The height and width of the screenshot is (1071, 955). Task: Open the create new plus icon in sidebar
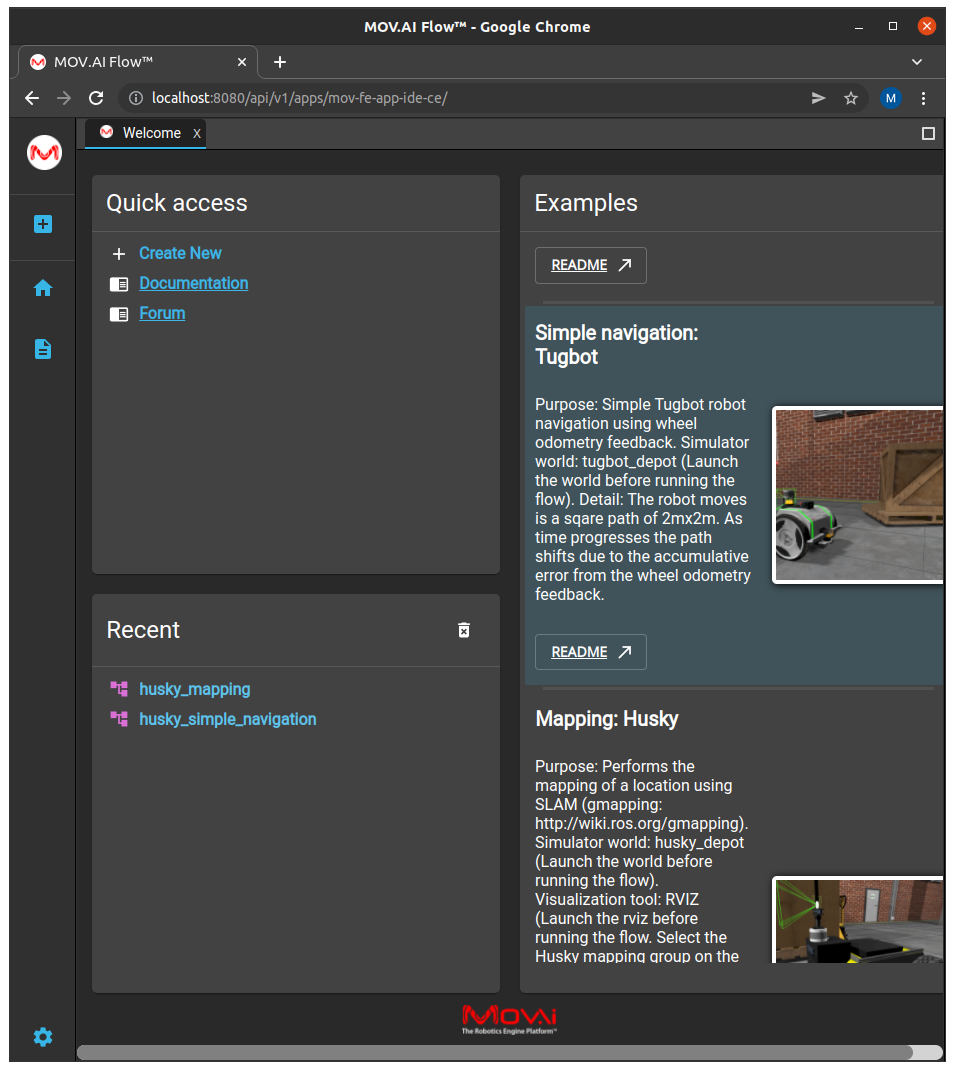pos(43,224)
